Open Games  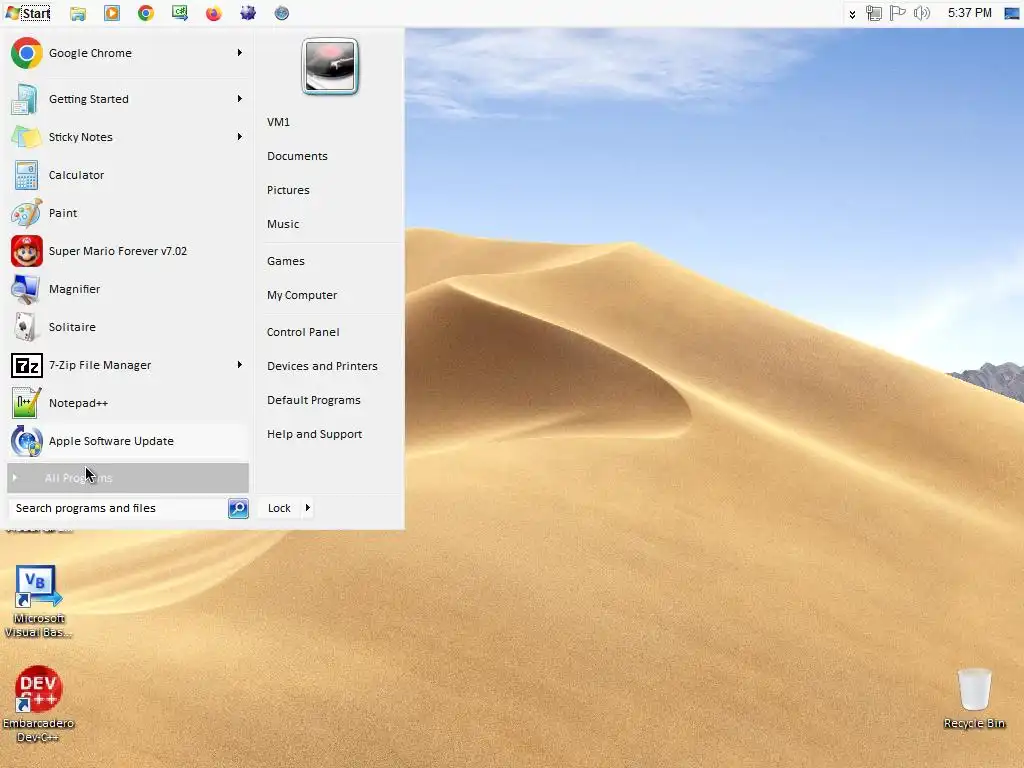click(285, 261)
